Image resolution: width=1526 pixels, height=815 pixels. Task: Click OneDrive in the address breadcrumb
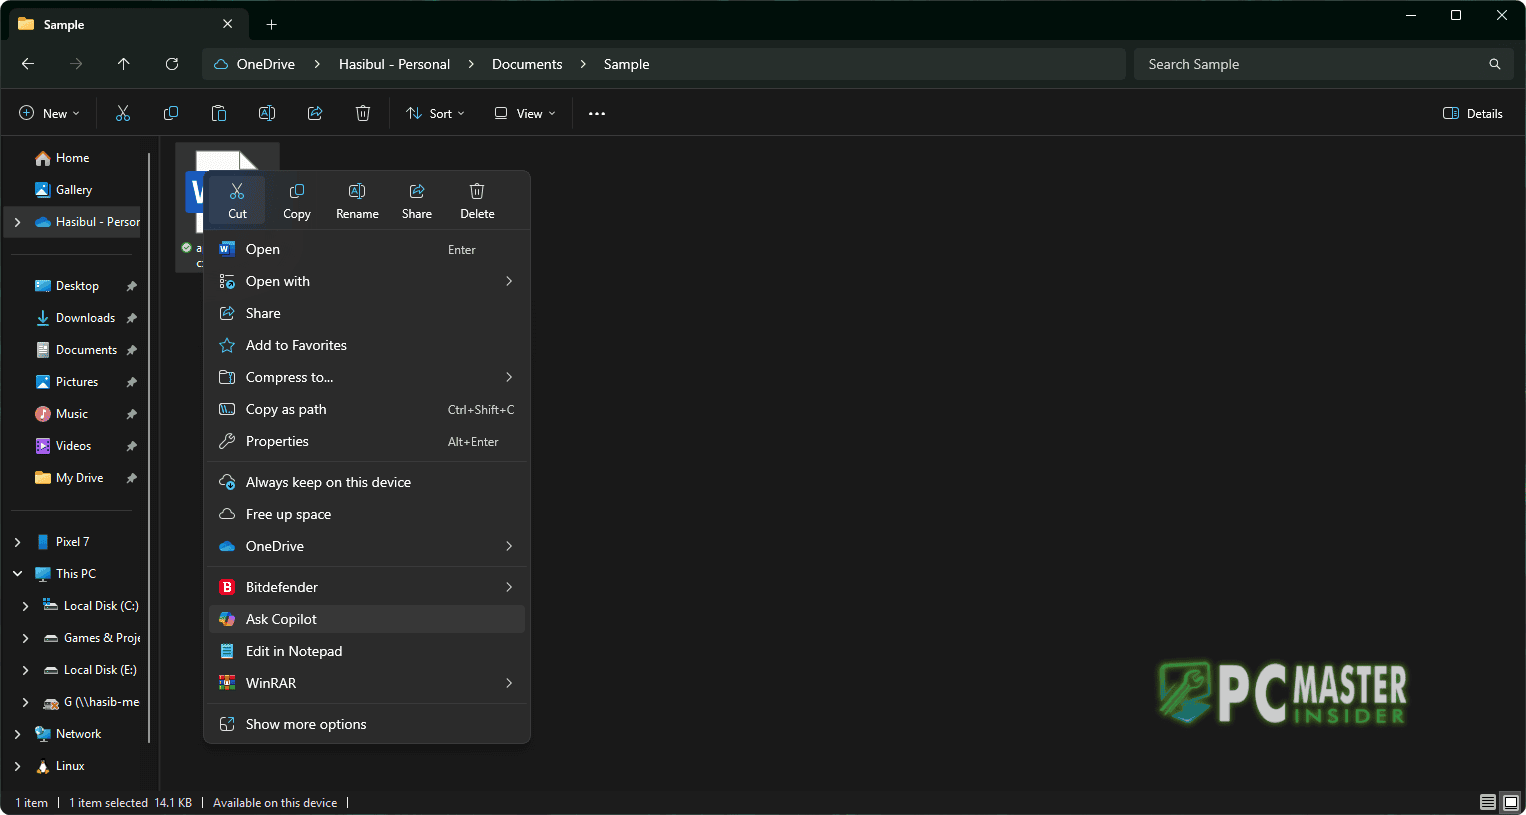pos(266,64)
